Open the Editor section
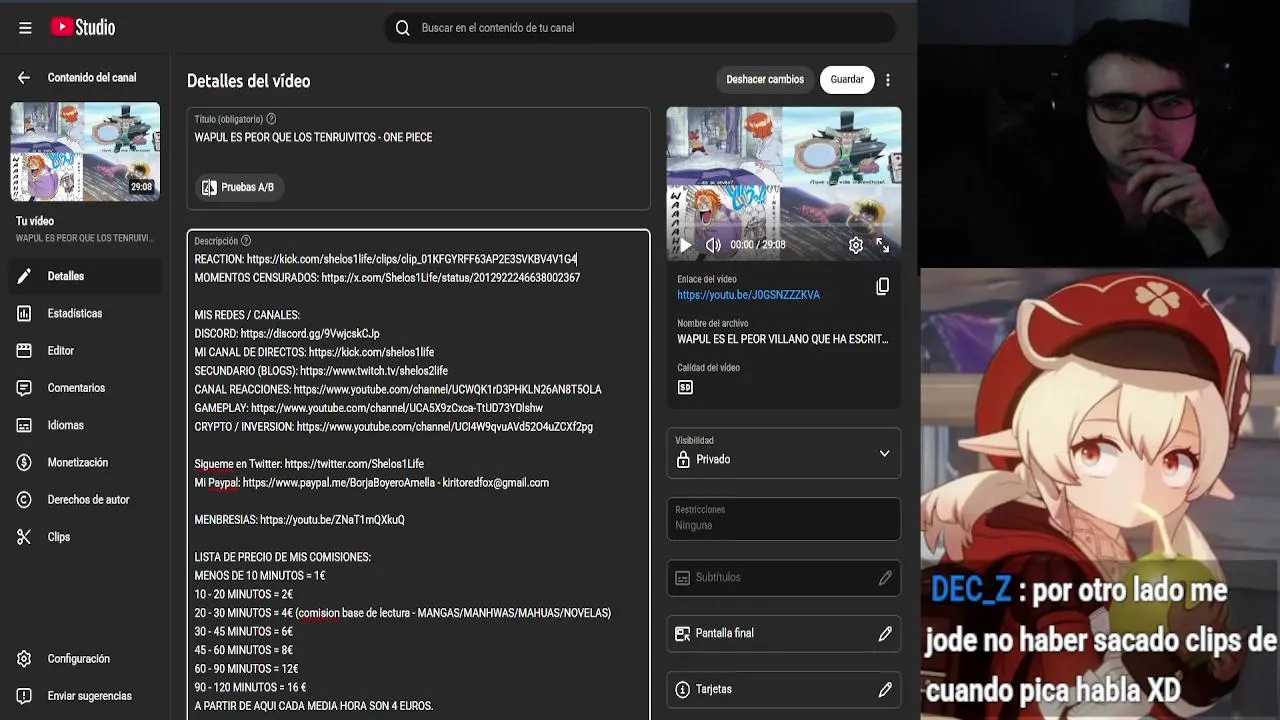1280x720 pixels. pos(85,351)
